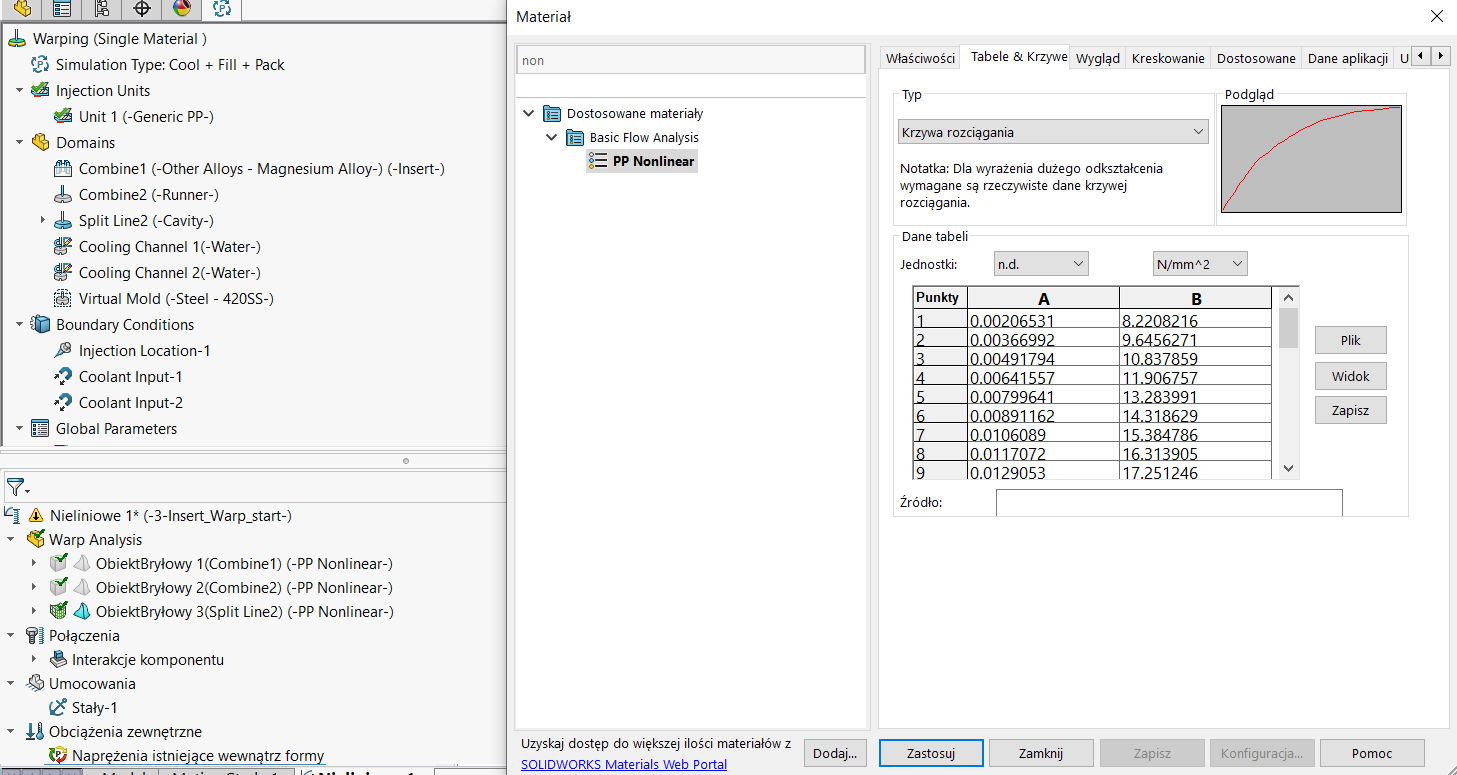1457x775 pixels.
Task: Select the PP Nonlinear material icon
Action: pos(598,161)
